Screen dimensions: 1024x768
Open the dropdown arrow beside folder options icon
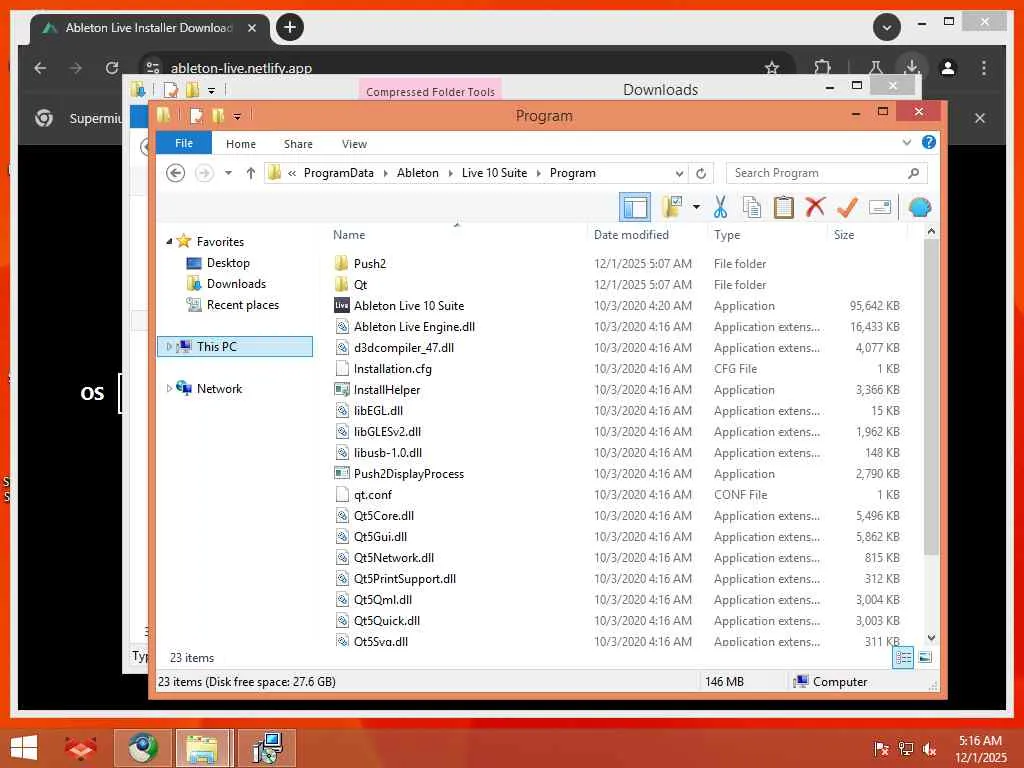coord(696,208)
